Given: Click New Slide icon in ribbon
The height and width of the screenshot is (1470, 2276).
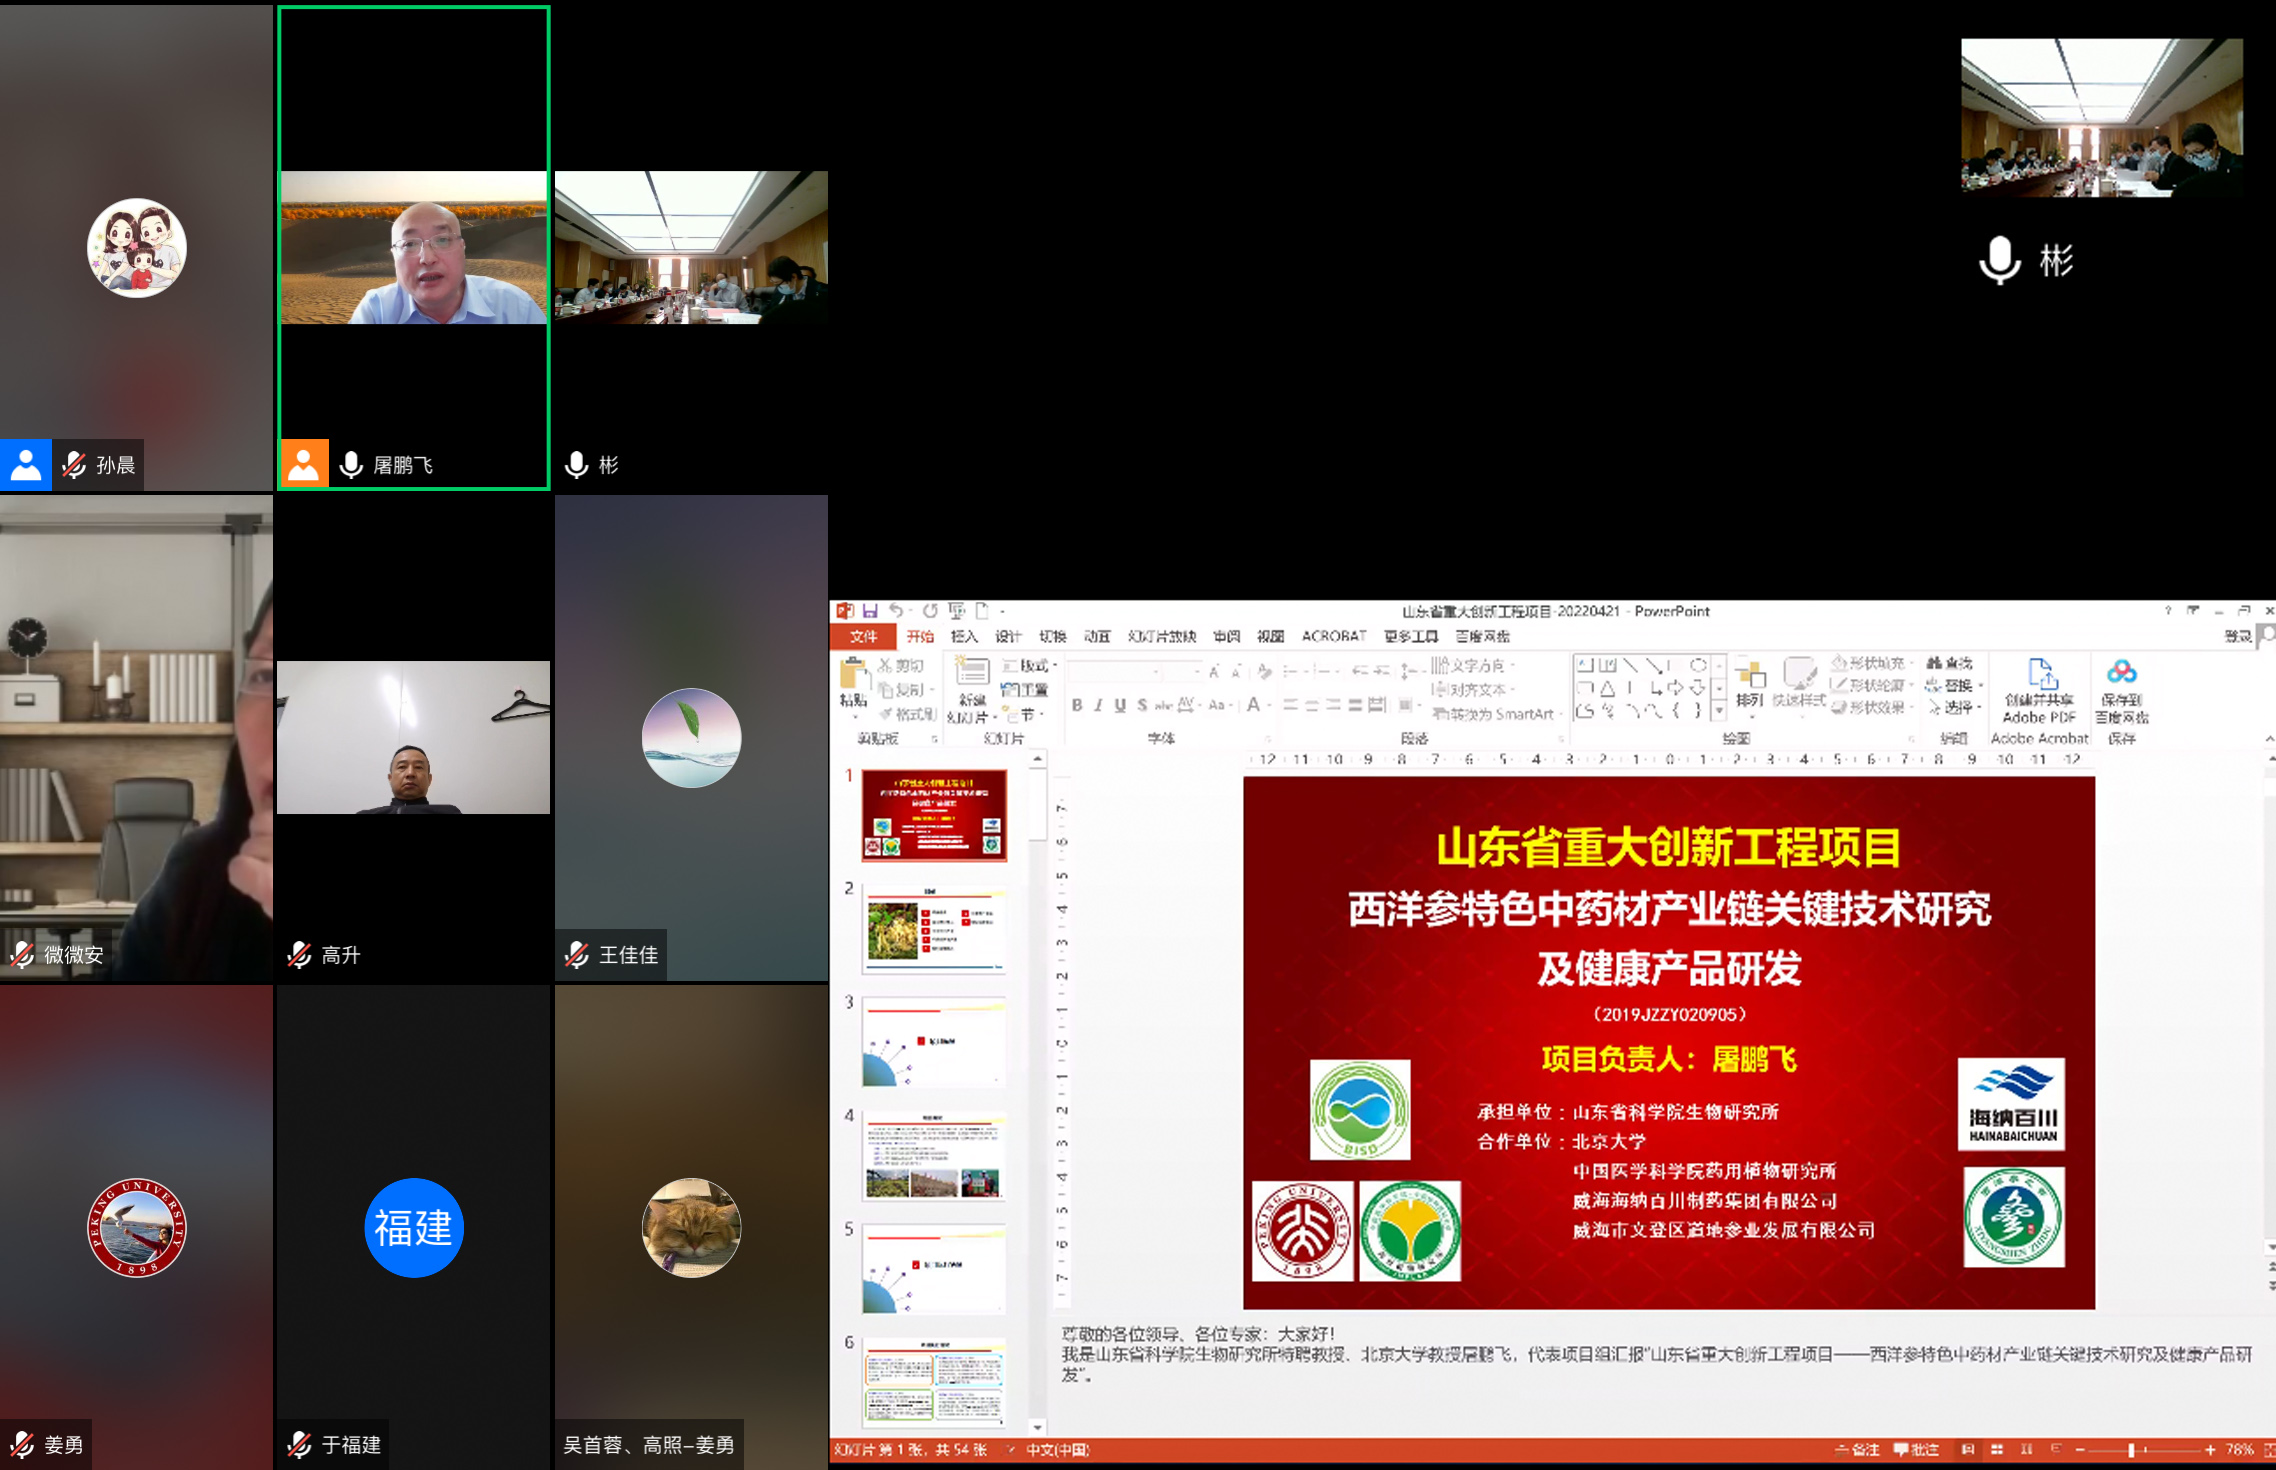Looking at the screenshot, I should coord(972,673).
